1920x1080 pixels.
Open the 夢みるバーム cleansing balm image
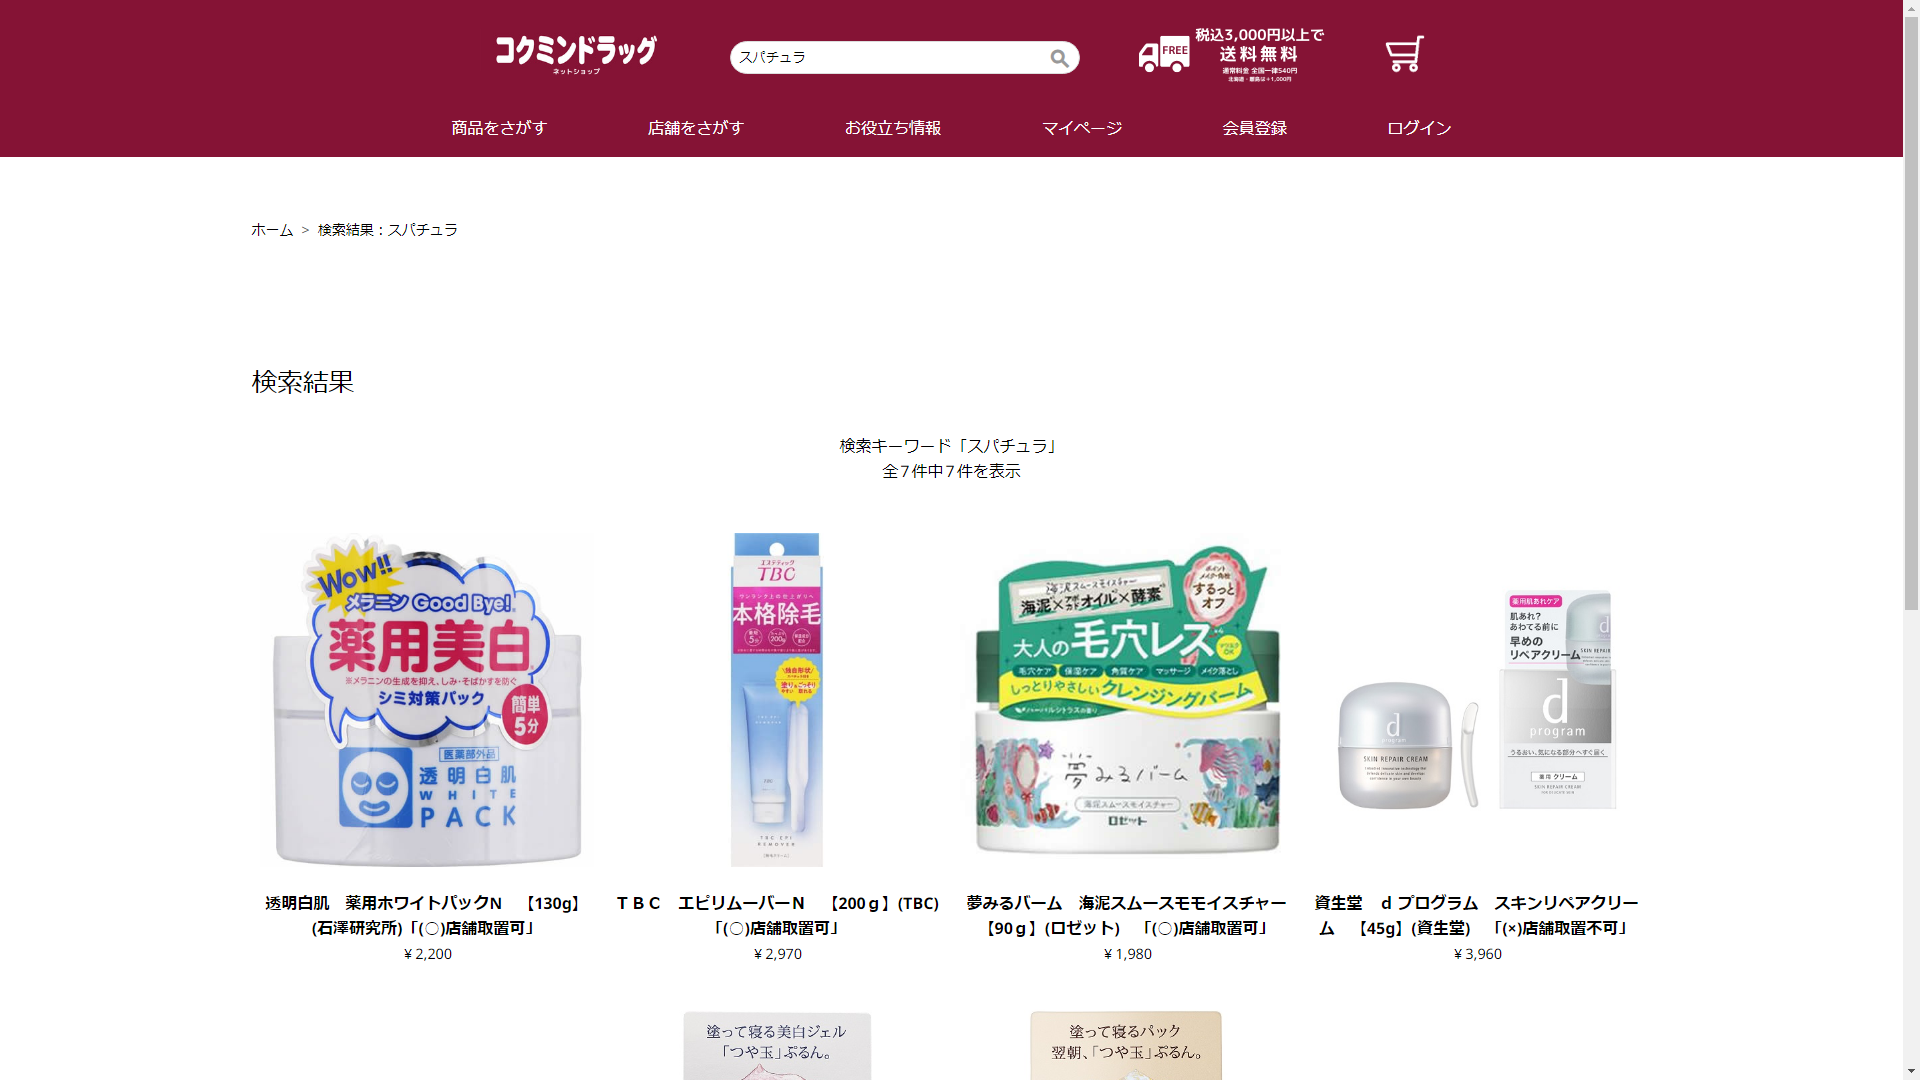[1127, 700]
